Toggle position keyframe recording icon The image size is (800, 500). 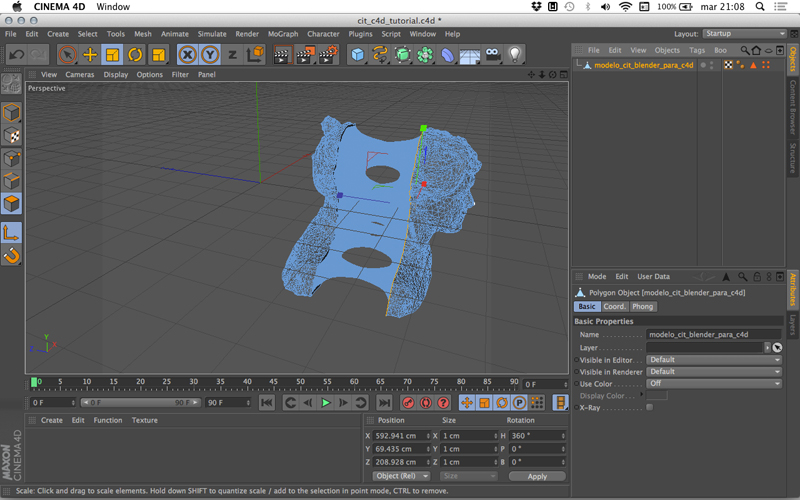[467, 403]
